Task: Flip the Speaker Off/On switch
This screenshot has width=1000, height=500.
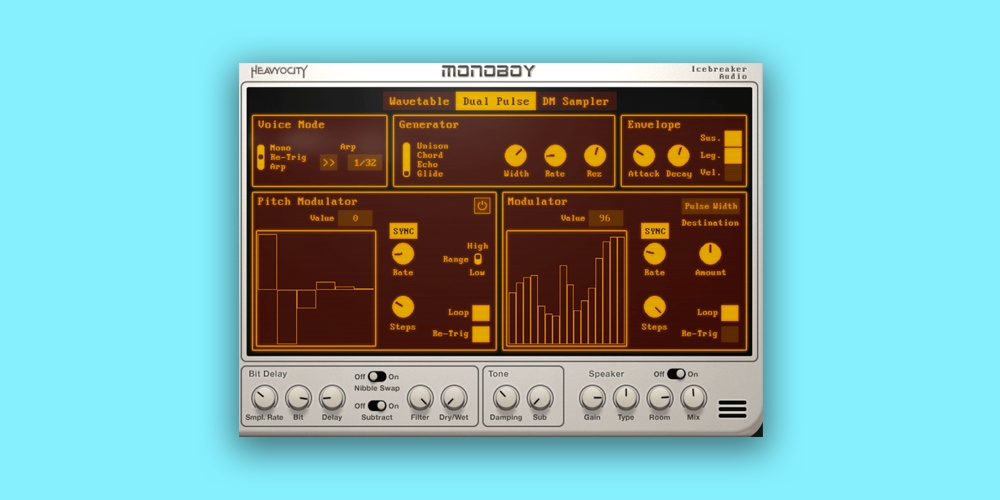Action: click(676, 374)
